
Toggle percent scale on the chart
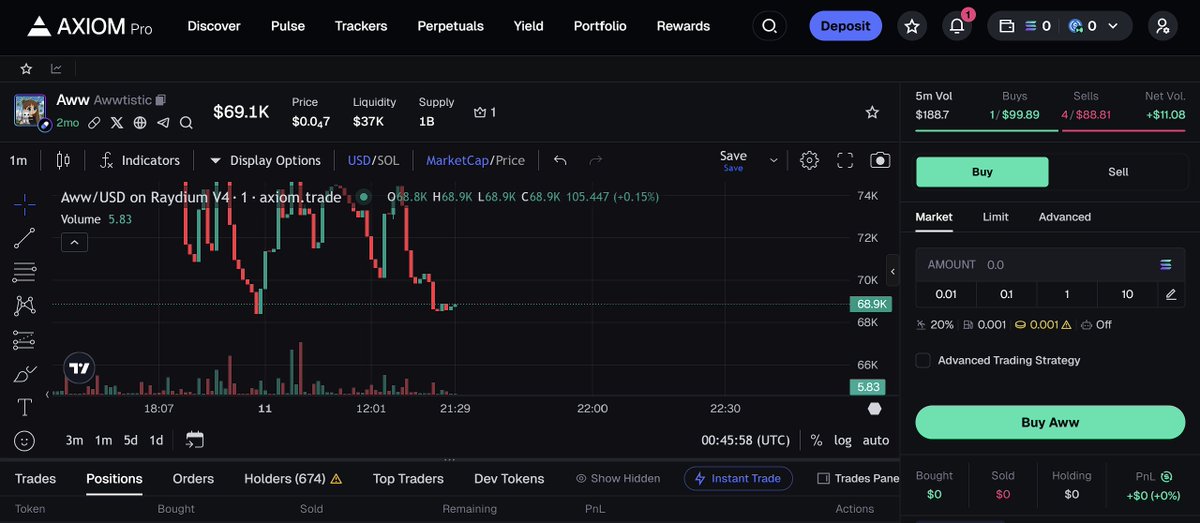[x=816, y=440]
